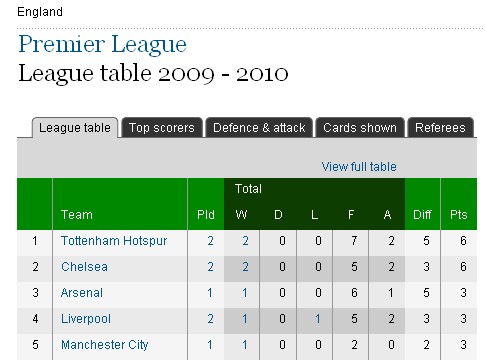Switch to the Top scorers tab

click(x=162, y=128)
